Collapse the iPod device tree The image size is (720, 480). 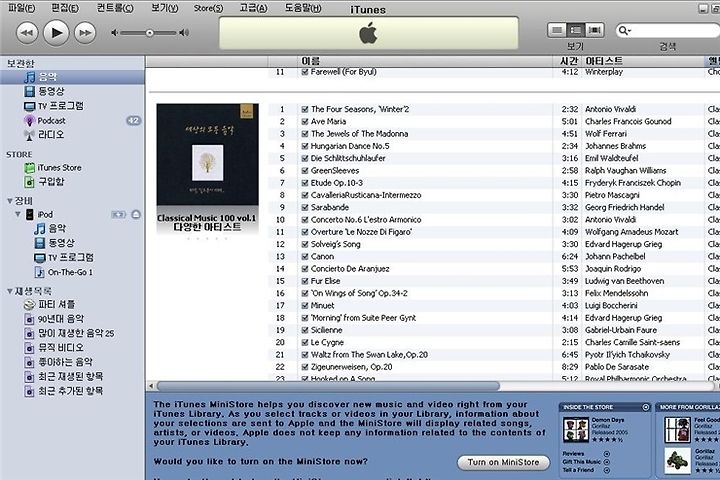point(18,214)
